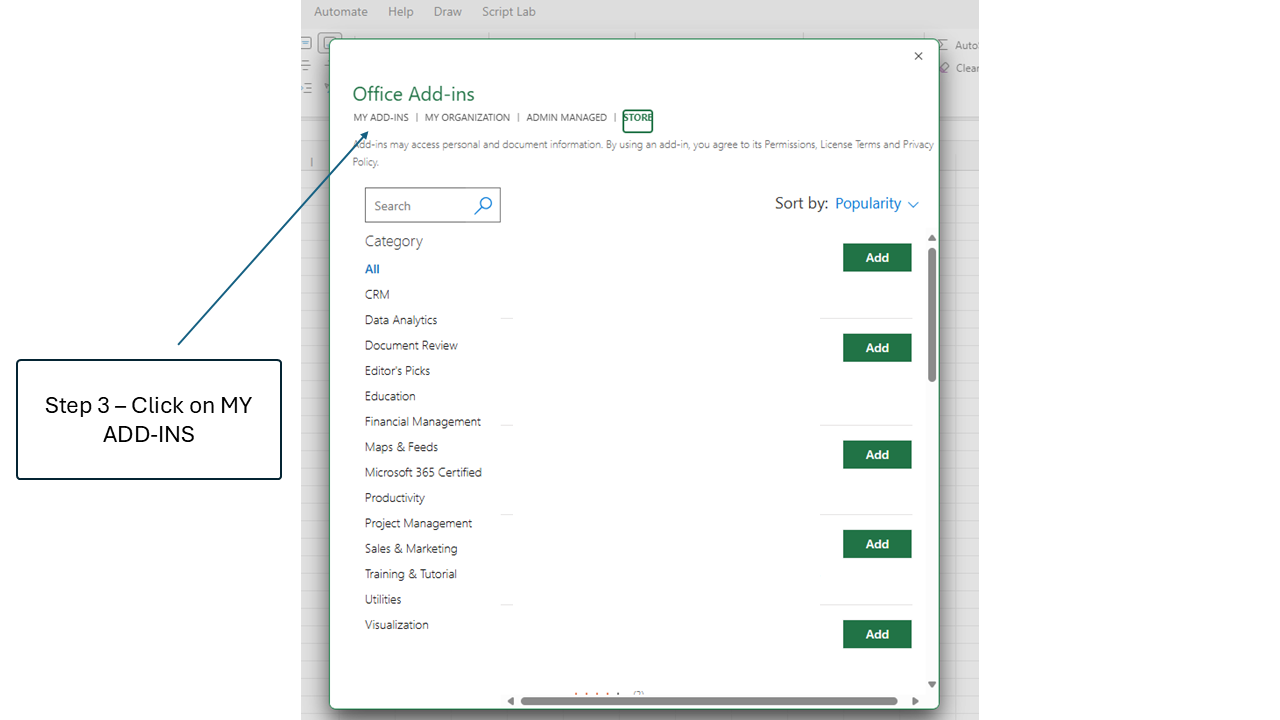Click the first Add button

coord(877,257)
